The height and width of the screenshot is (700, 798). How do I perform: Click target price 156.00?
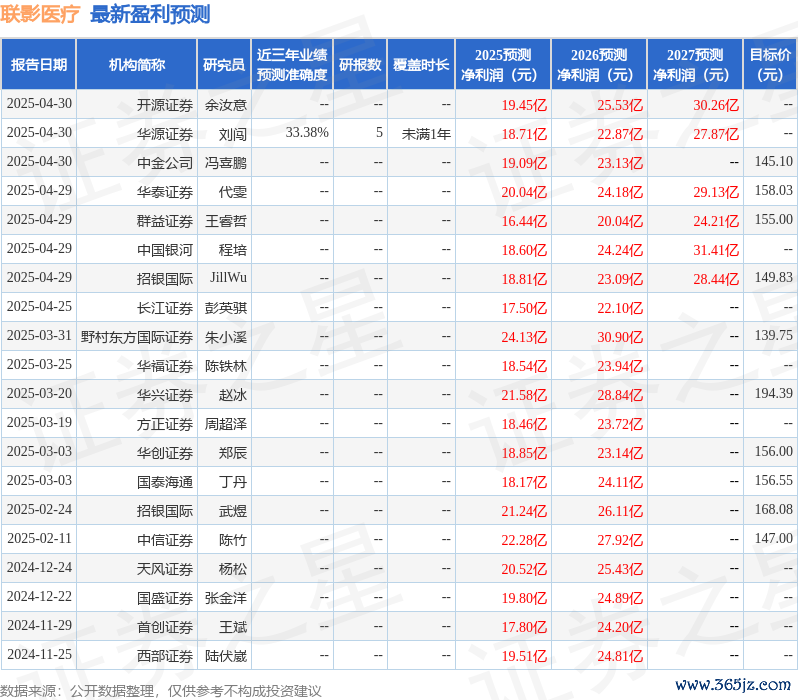[774, 452]
